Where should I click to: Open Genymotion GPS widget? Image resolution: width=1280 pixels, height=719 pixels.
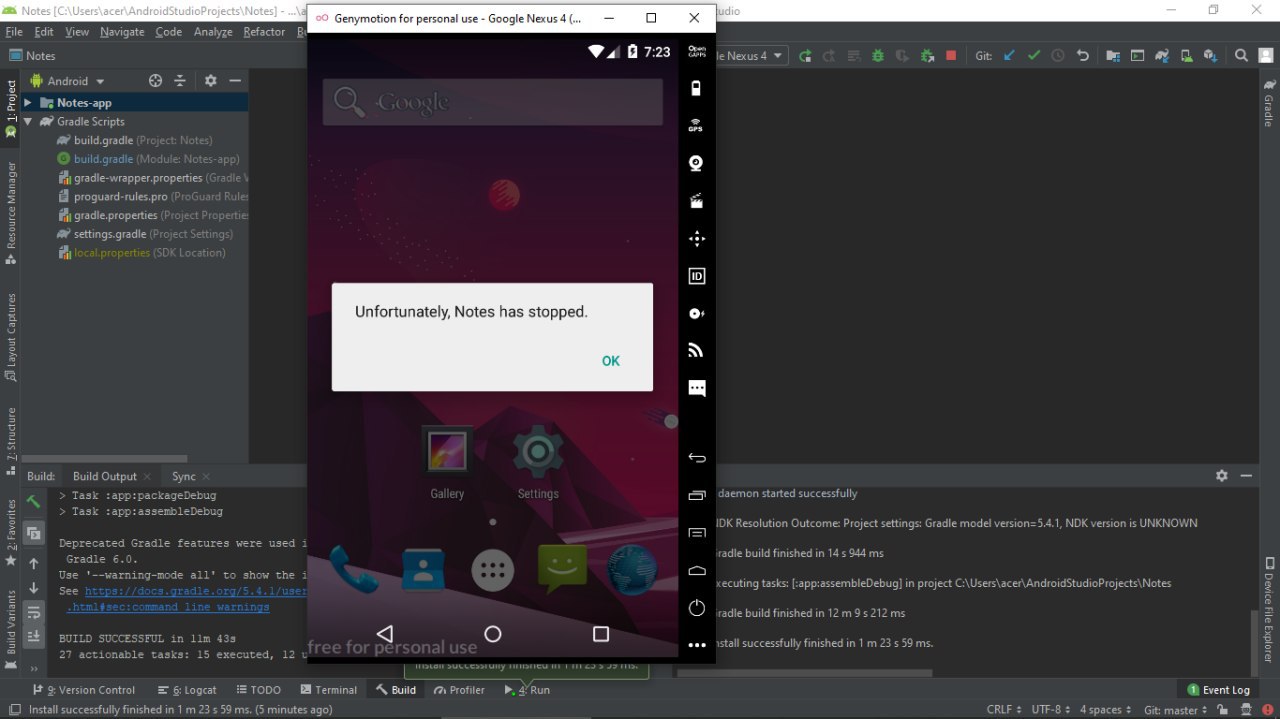pos(697,126)
